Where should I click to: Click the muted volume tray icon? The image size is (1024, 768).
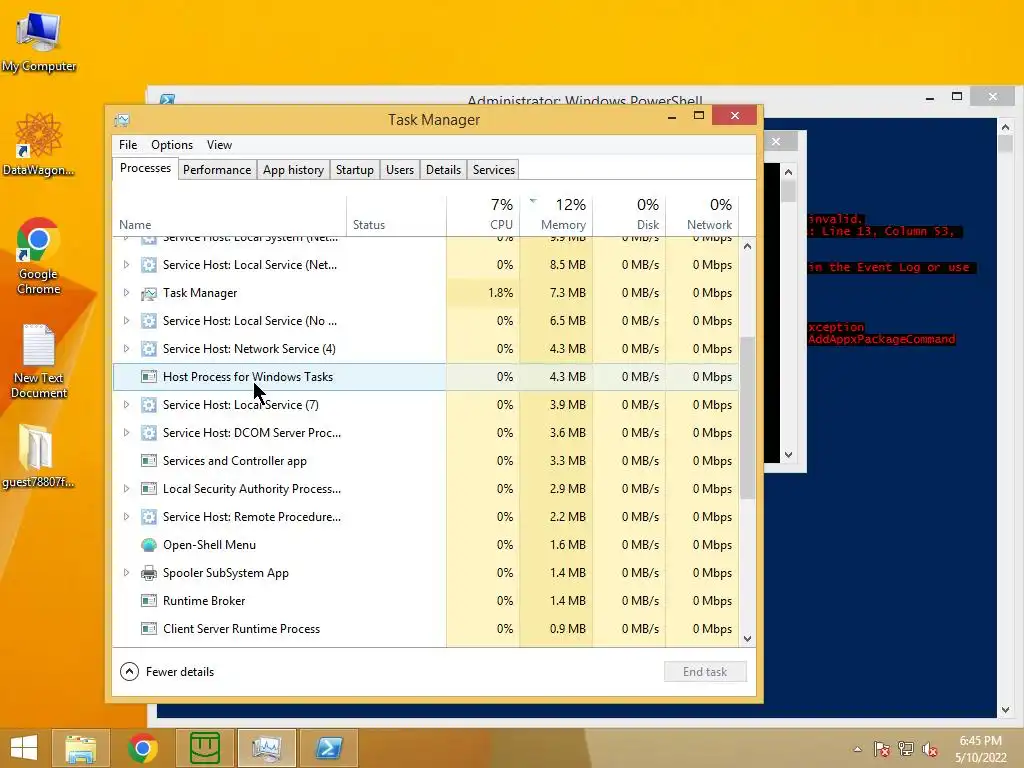point(929,749)
